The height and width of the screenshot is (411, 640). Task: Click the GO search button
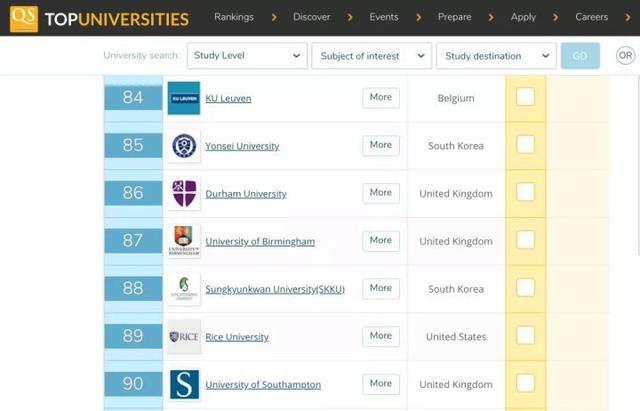coord(580,56)
